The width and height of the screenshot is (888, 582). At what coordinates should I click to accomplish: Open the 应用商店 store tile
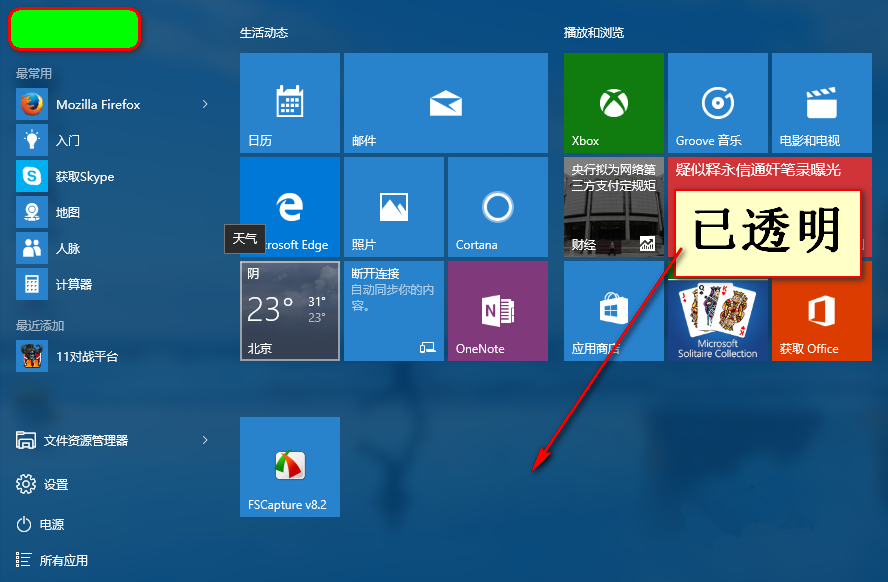614,311
